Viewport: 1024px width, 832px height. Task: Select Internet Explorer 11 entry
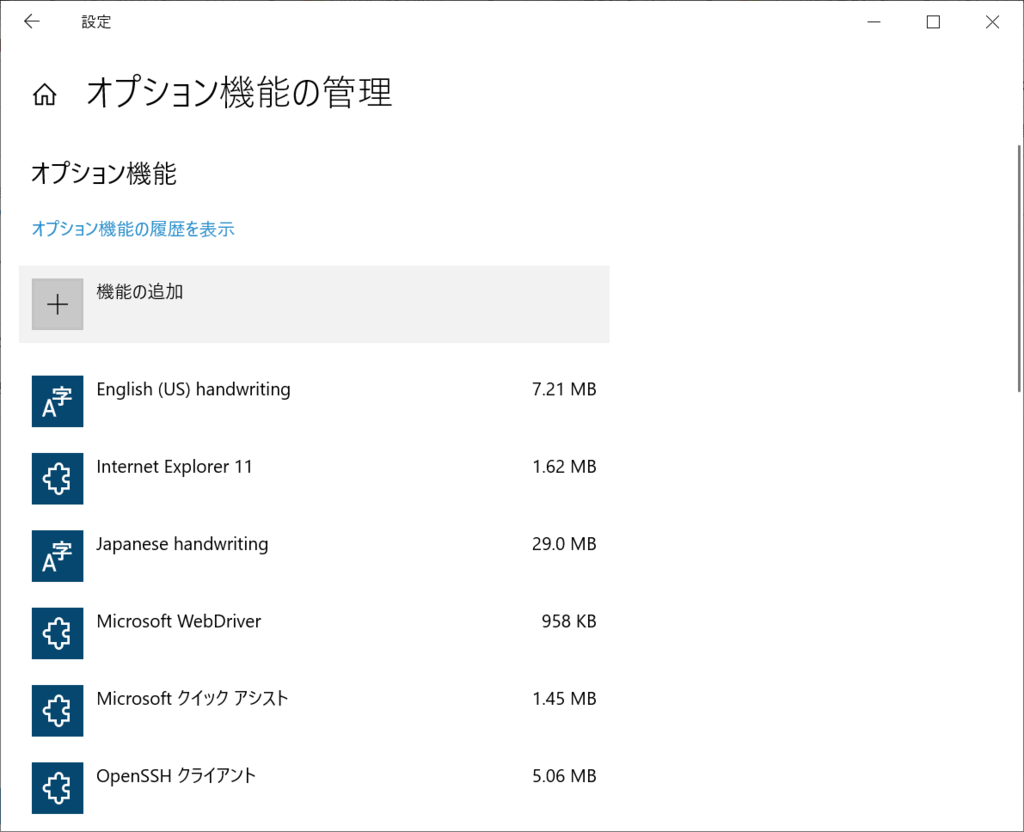[x=314, y=479]
